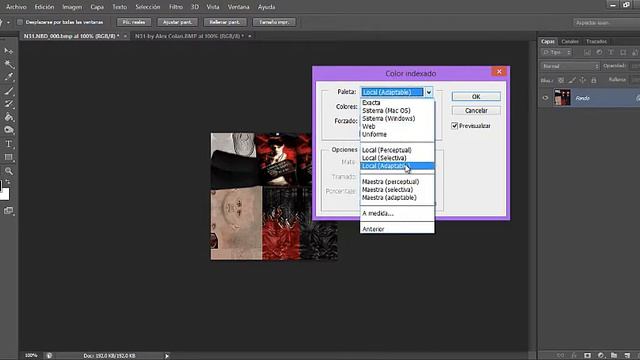Lock layer position icon
This screenshot has width=640, height=360.
pyautogui.click(x=582, y=80)
